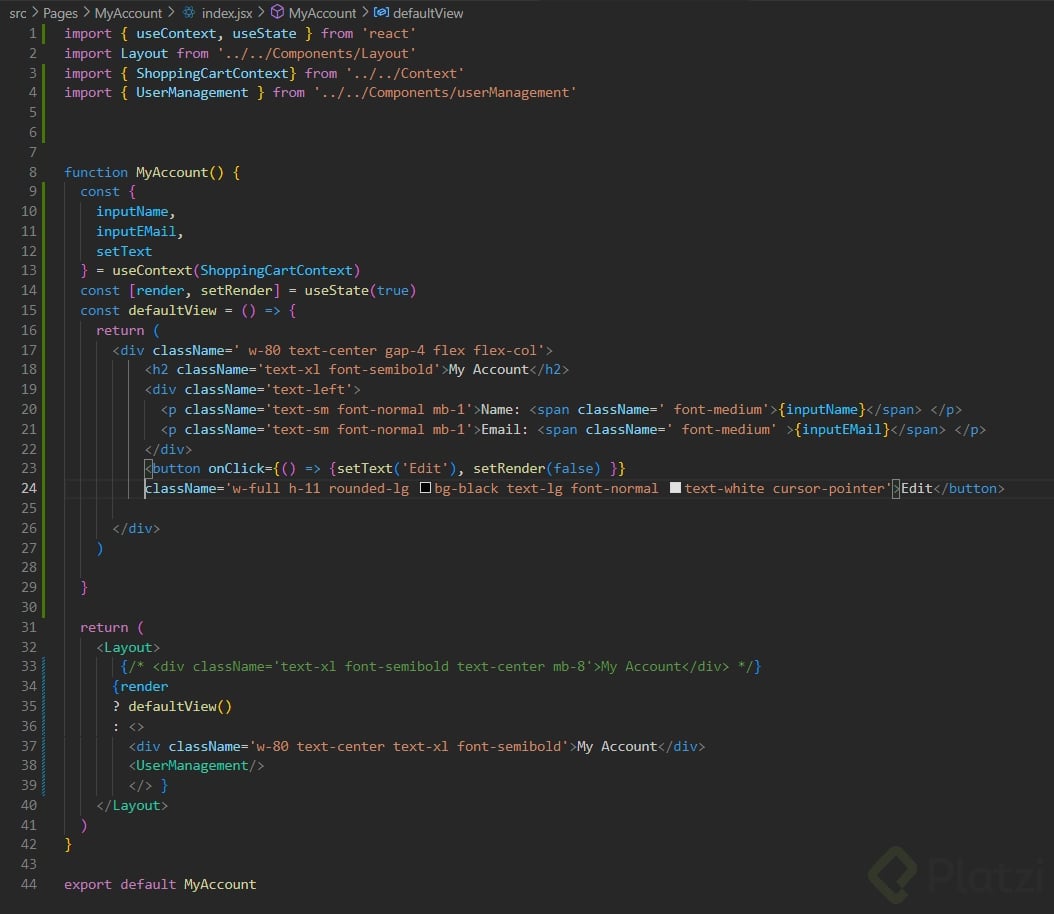Image resolution: width=1054 pixels, height=914 pixels.
Task: Open the Pages breadcrumb segment
Action: point(60,13)
